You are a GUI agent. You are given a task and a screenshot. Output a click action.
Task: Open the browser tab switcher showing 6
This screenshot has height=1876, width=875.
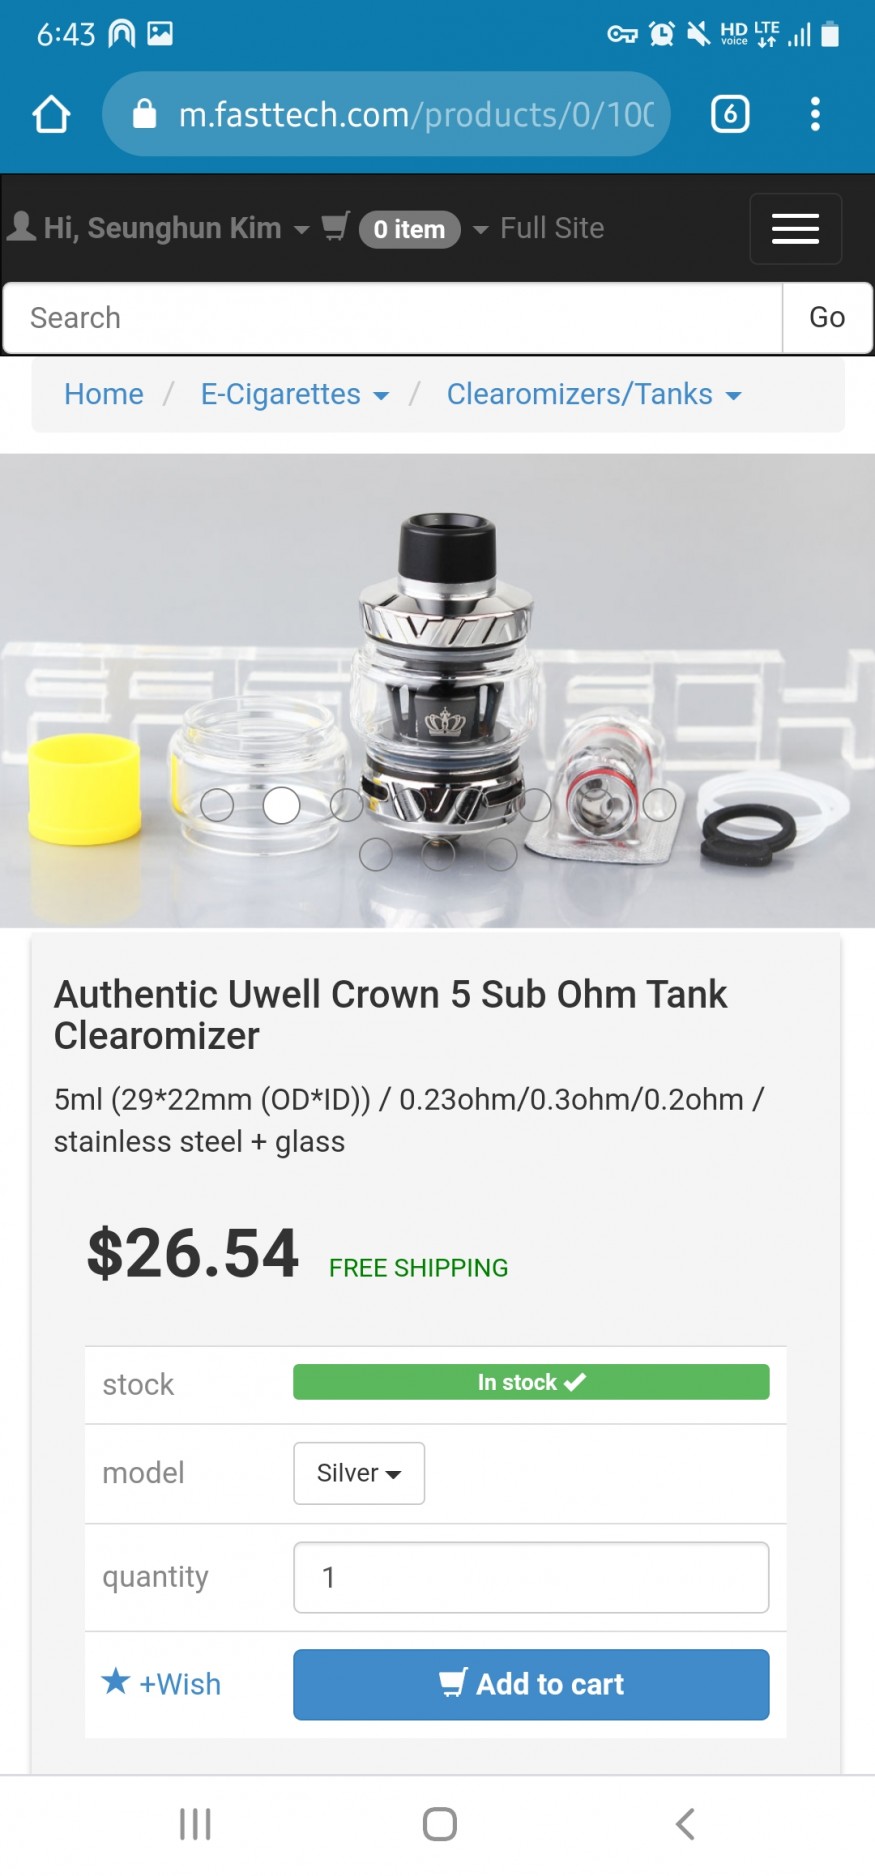pos(730,114)
